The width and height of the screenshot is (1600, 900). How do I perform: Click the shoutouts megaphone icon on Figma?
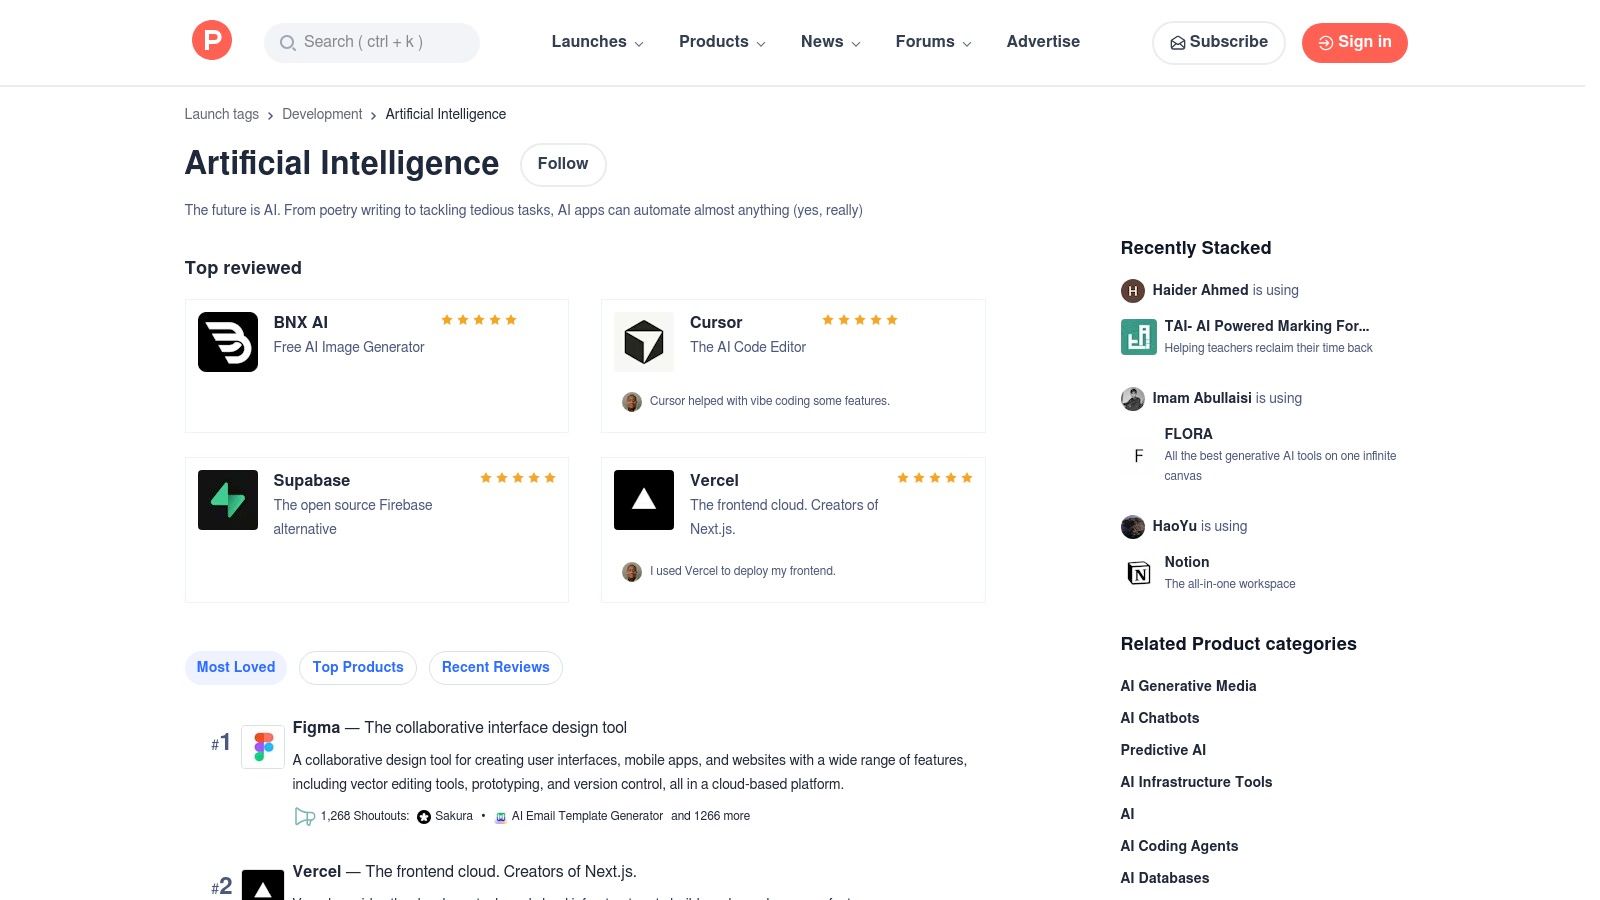304,816
